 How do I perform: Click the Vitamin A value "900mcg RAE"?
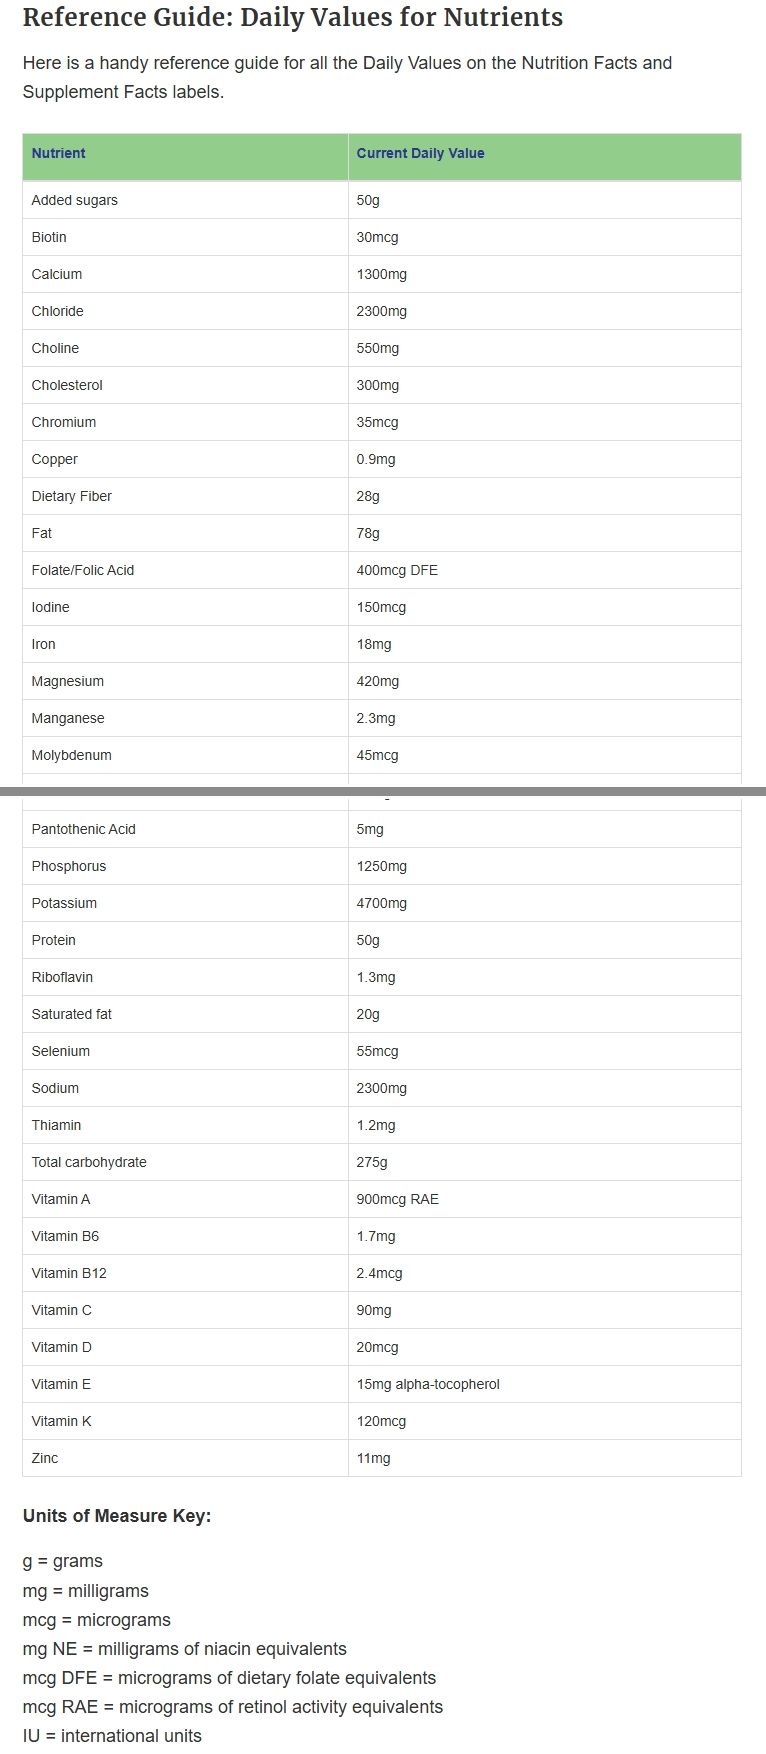tap(397, 1199)
